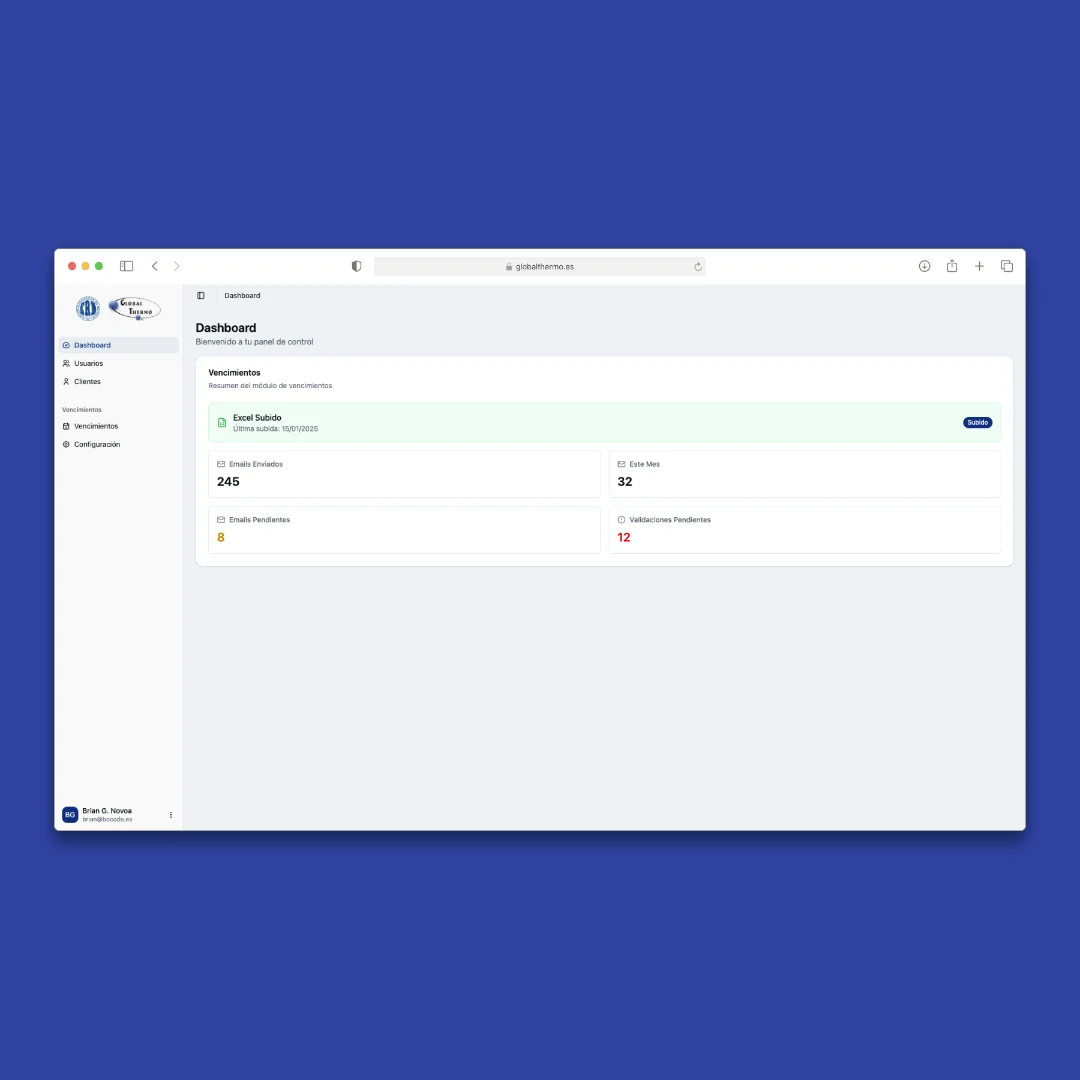Image resolution: width=1080 pixels, height=1080 pixels.
Task: Collapse the app sidebar panel toggle
Action: click(x=200, y=295)
